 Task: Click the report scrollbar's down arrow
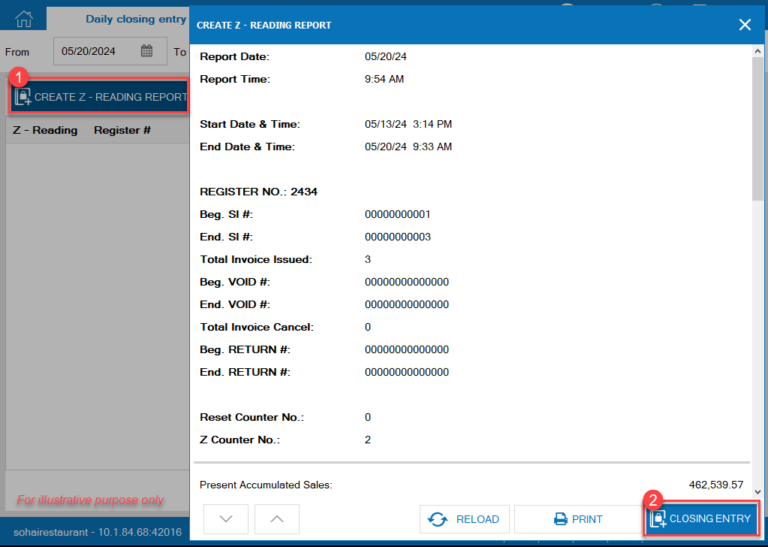pos(758,491)
